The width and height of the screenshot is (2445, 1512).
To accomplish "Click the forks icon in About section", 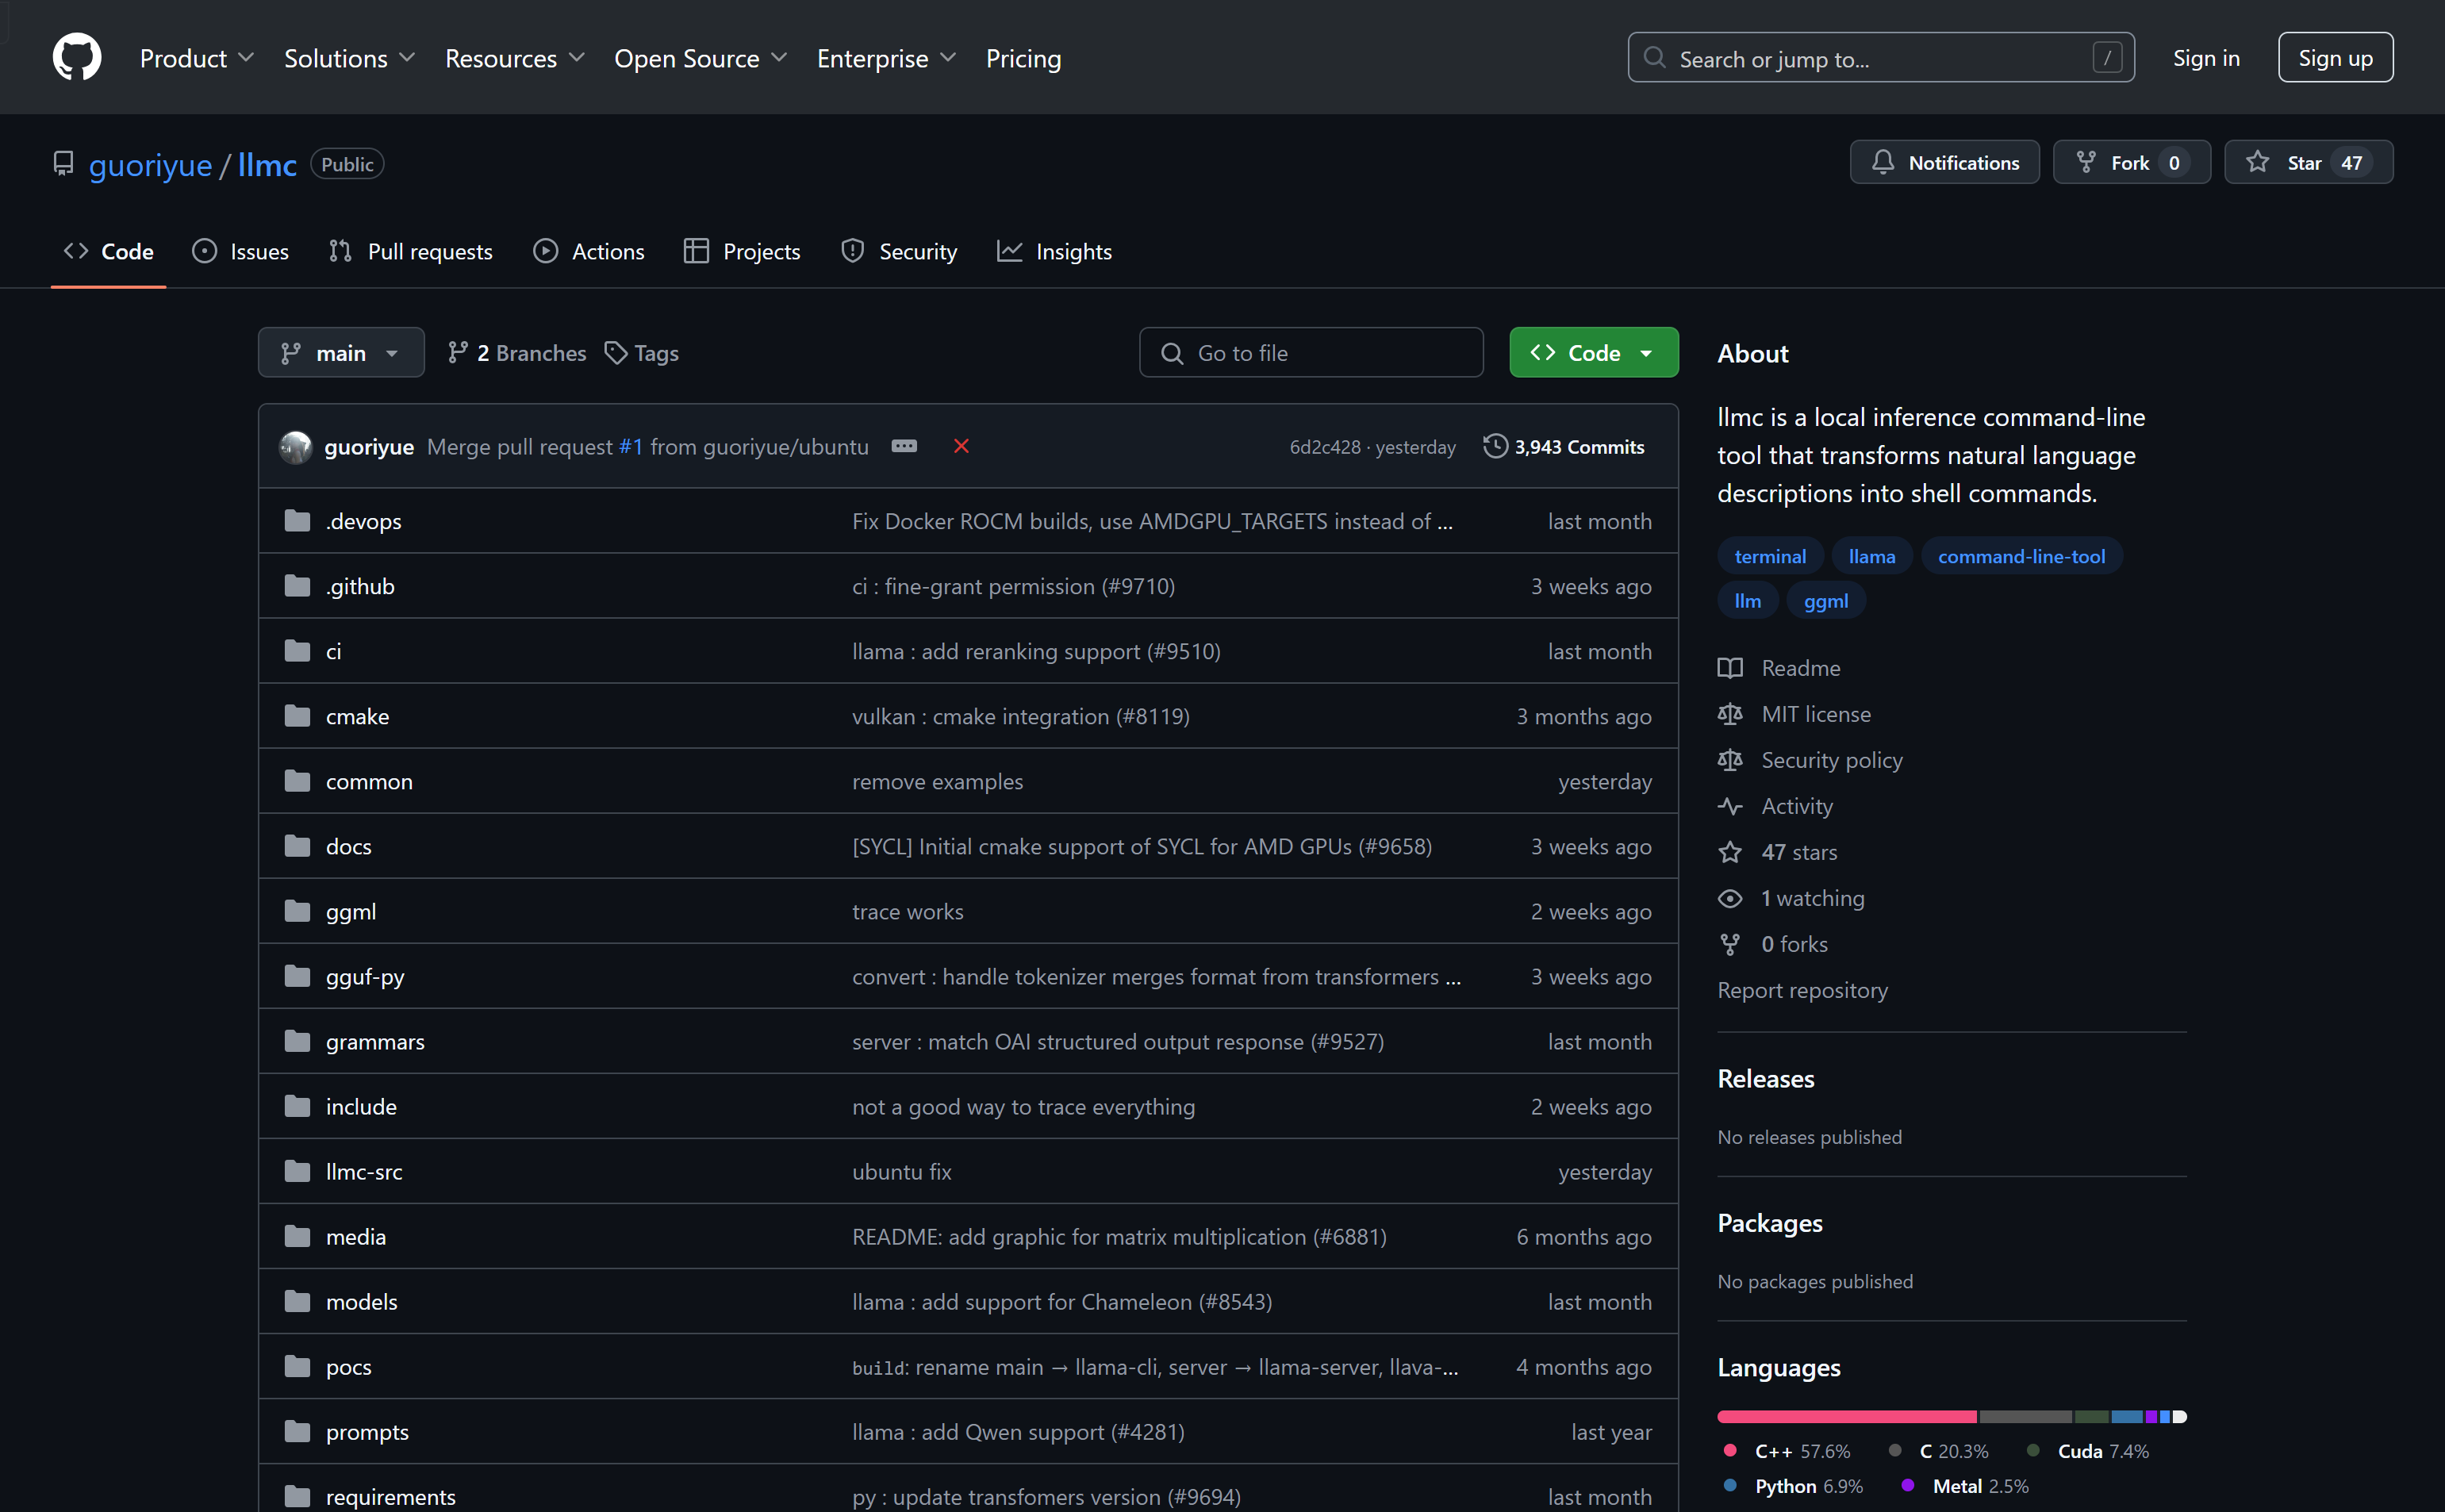I will (1730, 944).
